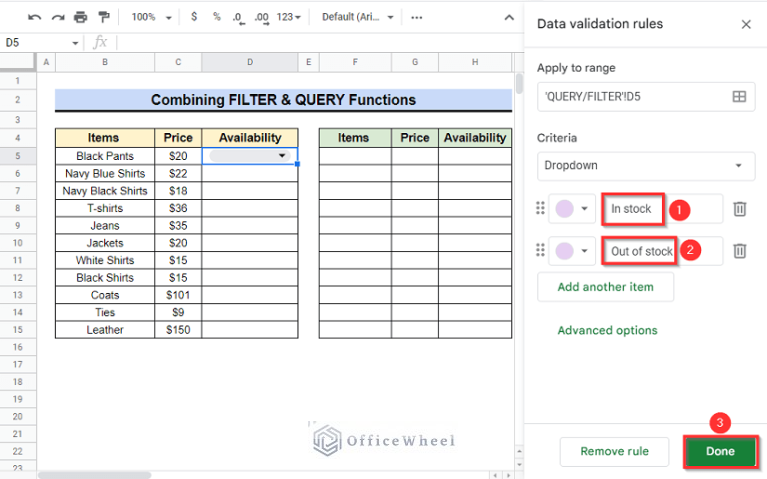Image resolution: width=767 pixels, height=479 pixels.
Task: Collapse toolbar with the up chevron
Action: coord(509,18)
